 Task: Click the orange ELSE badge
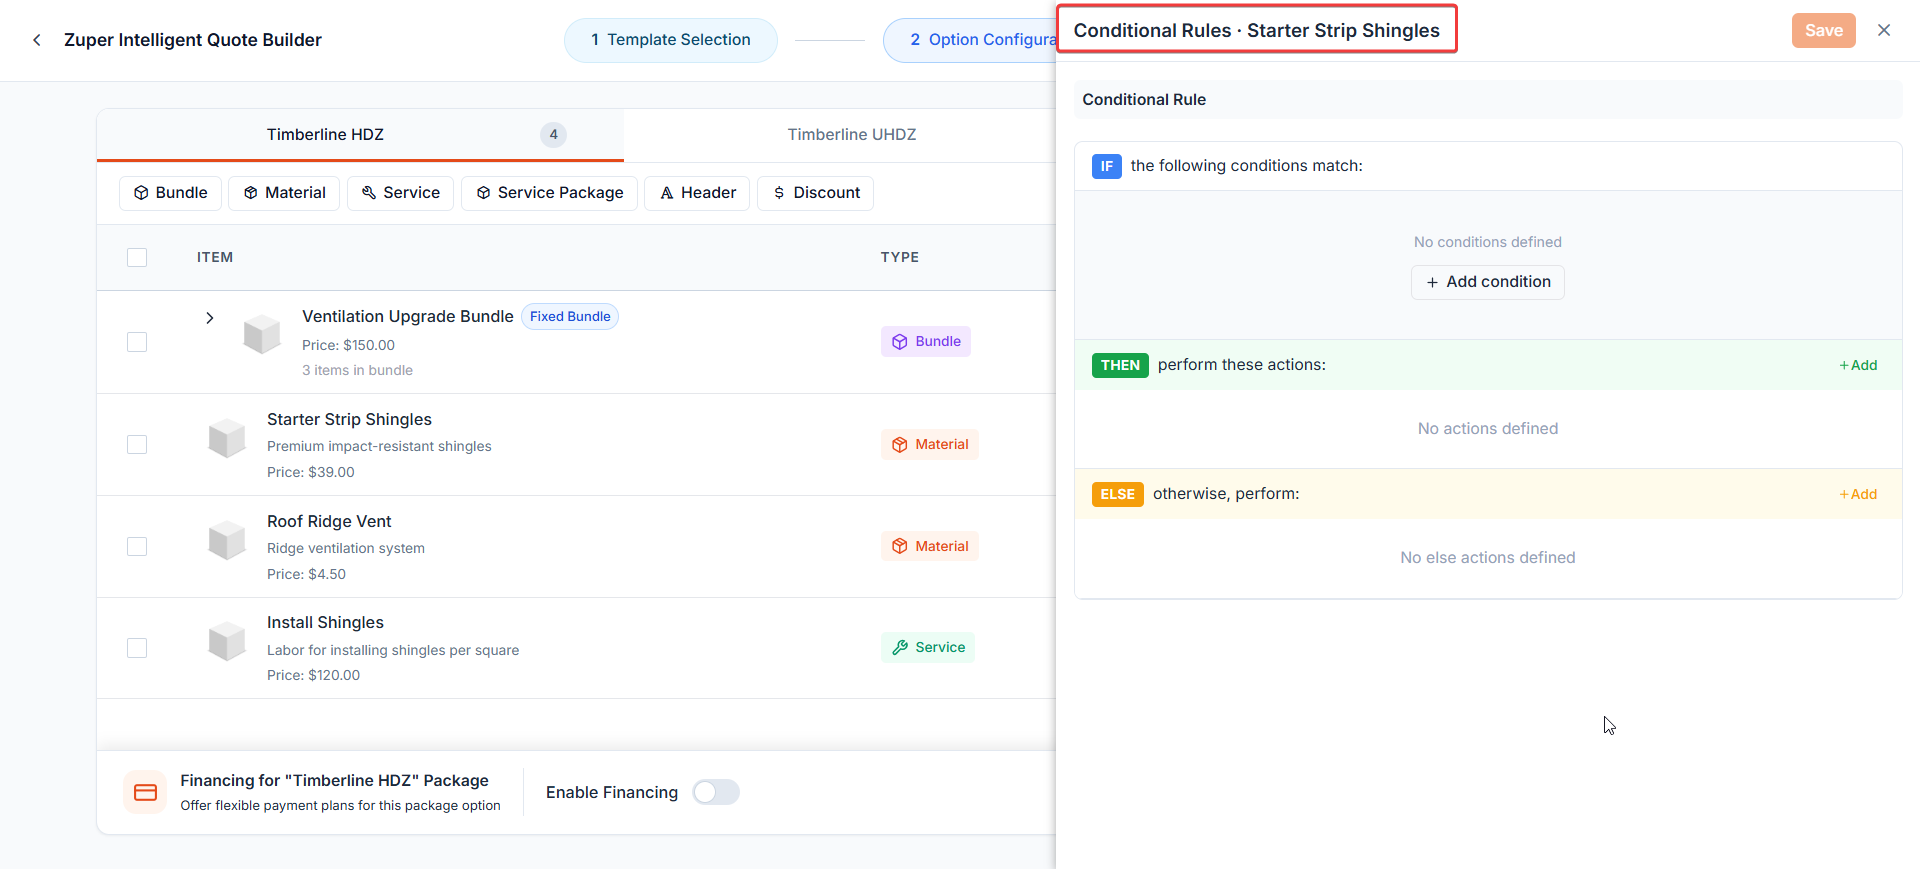(1117, 494)
